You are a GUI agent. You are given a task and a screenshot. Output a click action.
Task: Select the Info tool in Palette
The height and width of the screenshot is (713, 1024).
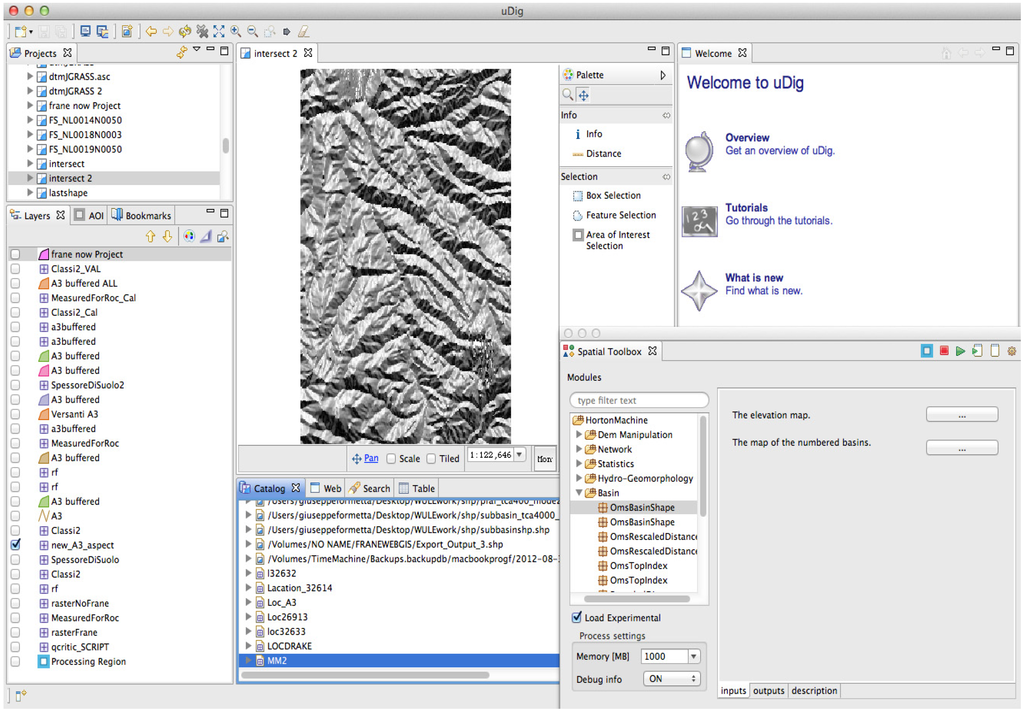594,134
